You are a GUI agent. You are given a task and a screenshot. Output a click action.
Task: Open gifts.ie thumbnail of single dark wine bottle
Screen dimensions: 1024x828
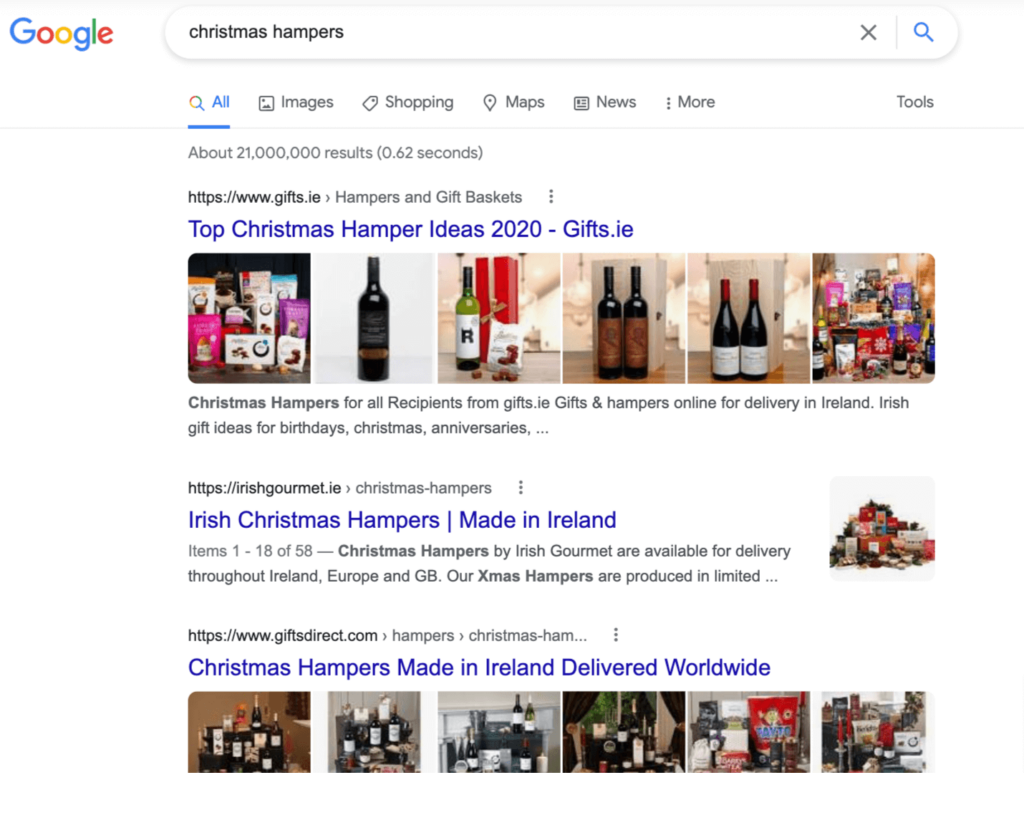pos(374,318)
